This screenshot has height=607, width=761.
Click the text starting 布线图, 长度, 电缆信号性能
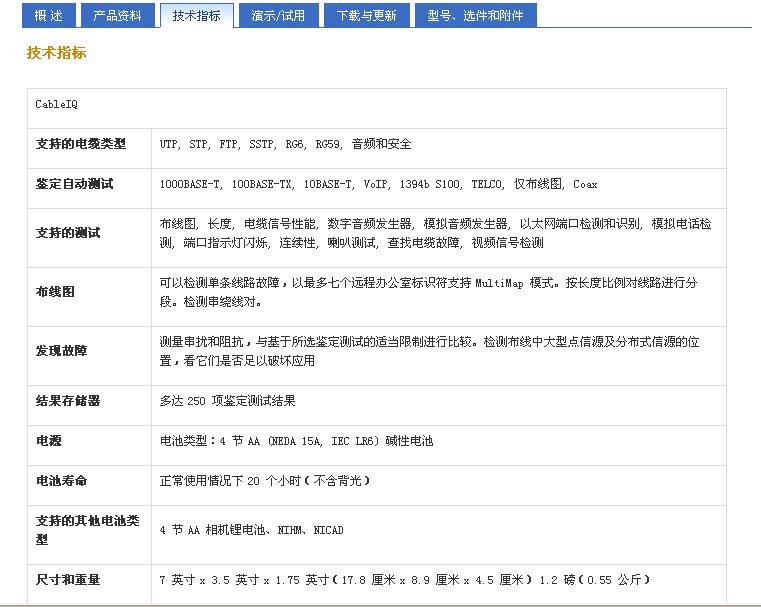click(x=435, y=233)
